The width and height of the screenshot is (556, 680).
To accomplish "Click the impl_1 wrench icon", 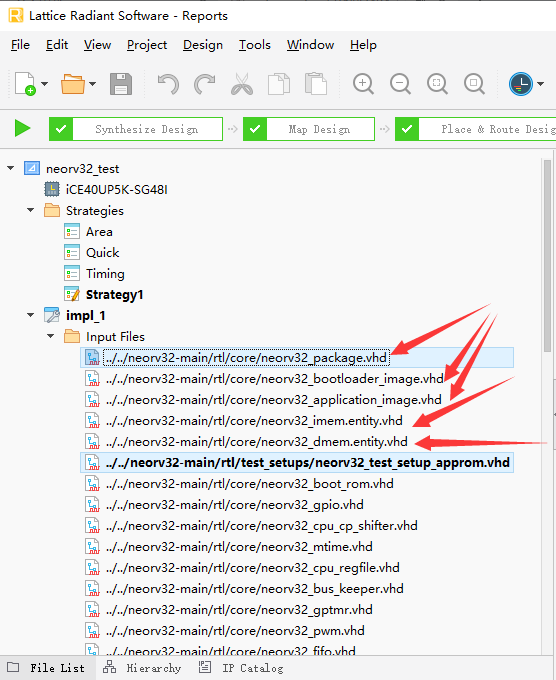I will click(x=52, y=315).
